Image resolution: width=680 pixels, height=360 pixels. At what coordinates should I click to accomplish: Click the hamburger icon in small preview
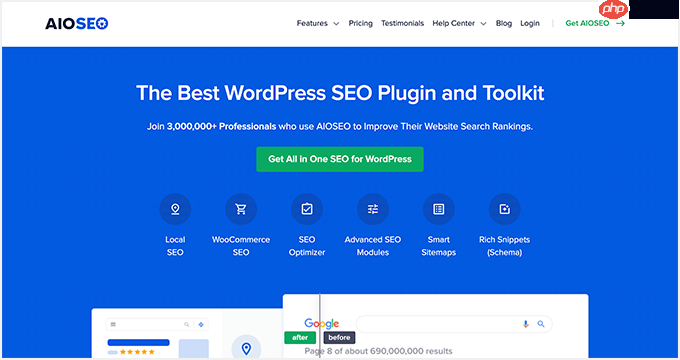[113, 324]
